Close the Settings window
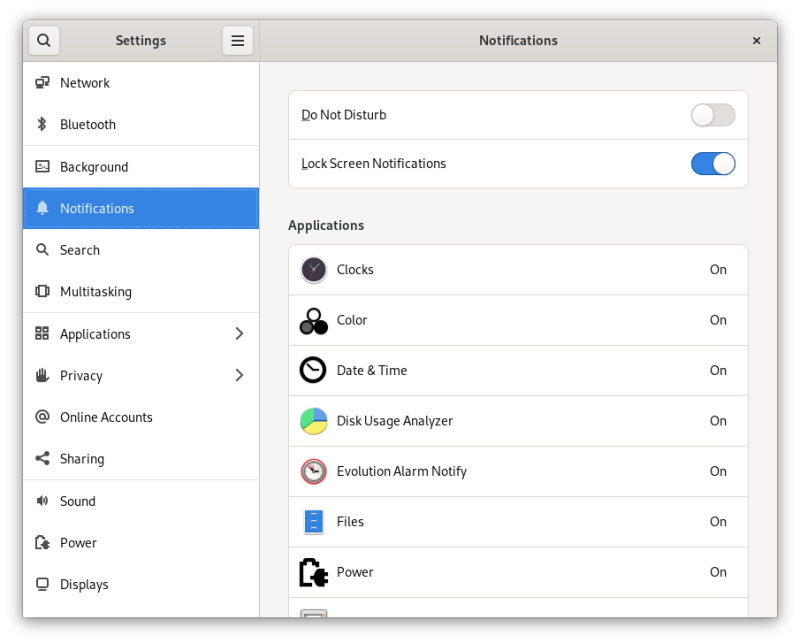 click(757, 41)
